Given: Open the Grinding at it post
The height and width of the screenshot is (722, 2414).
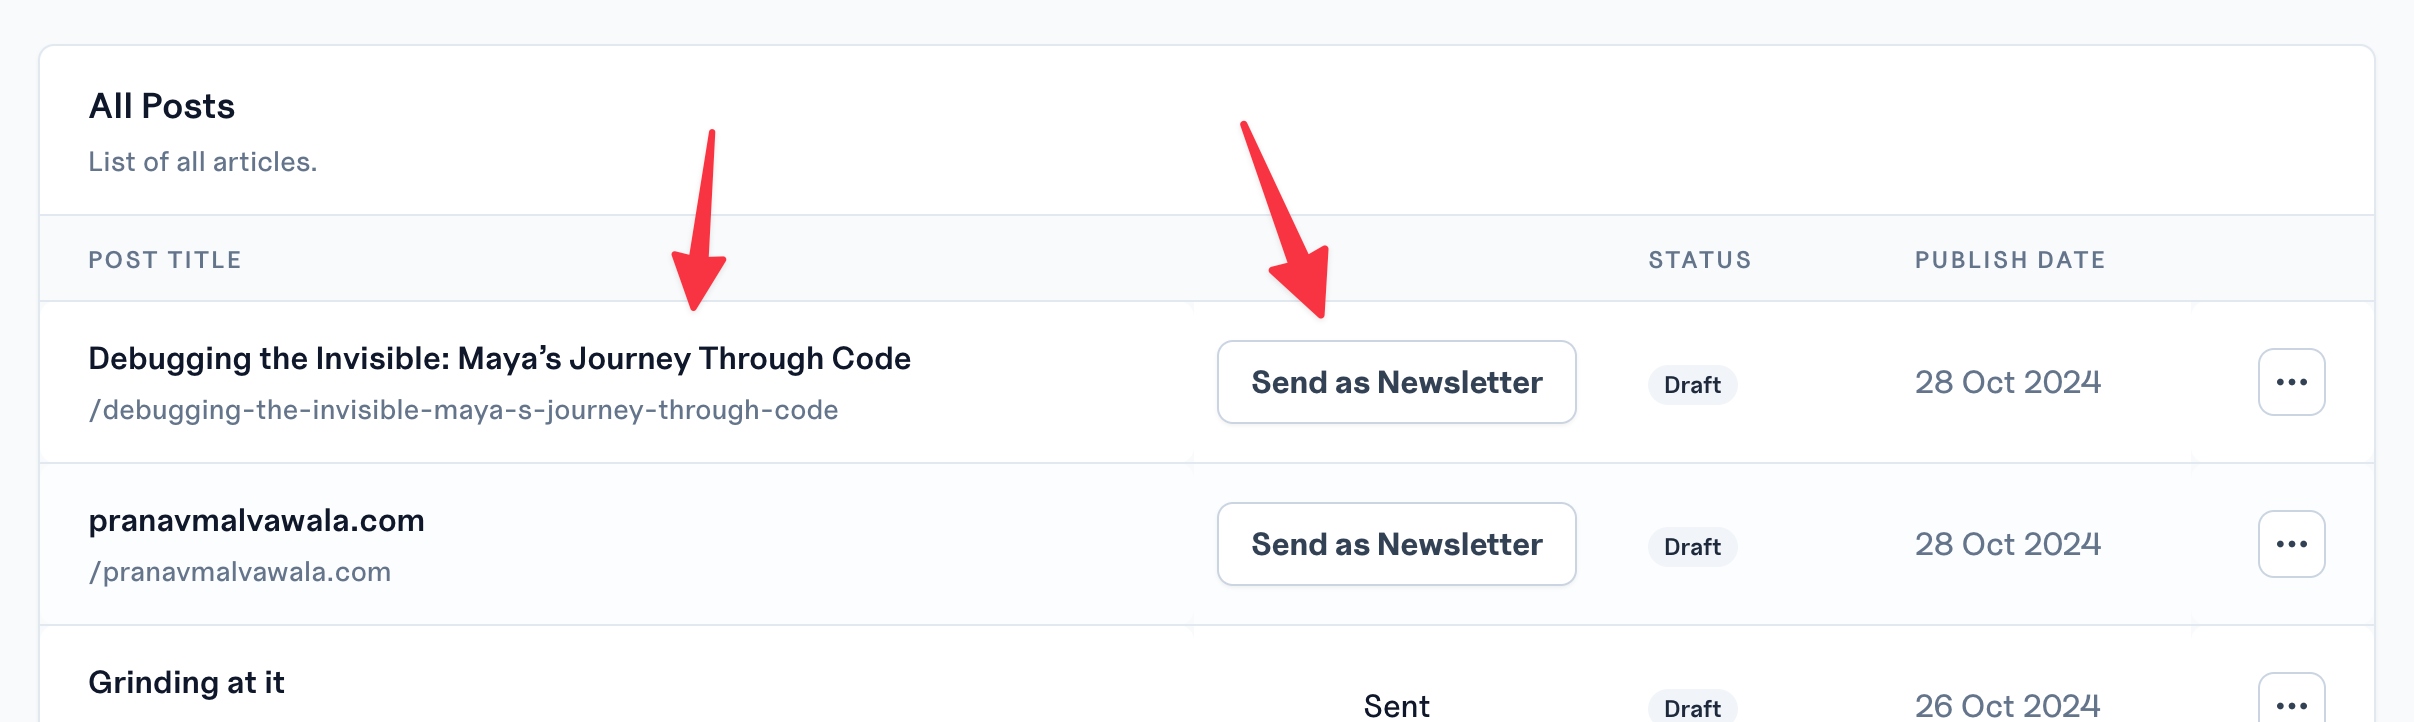Looking at the screenshot, I should [x=186, y=683].
